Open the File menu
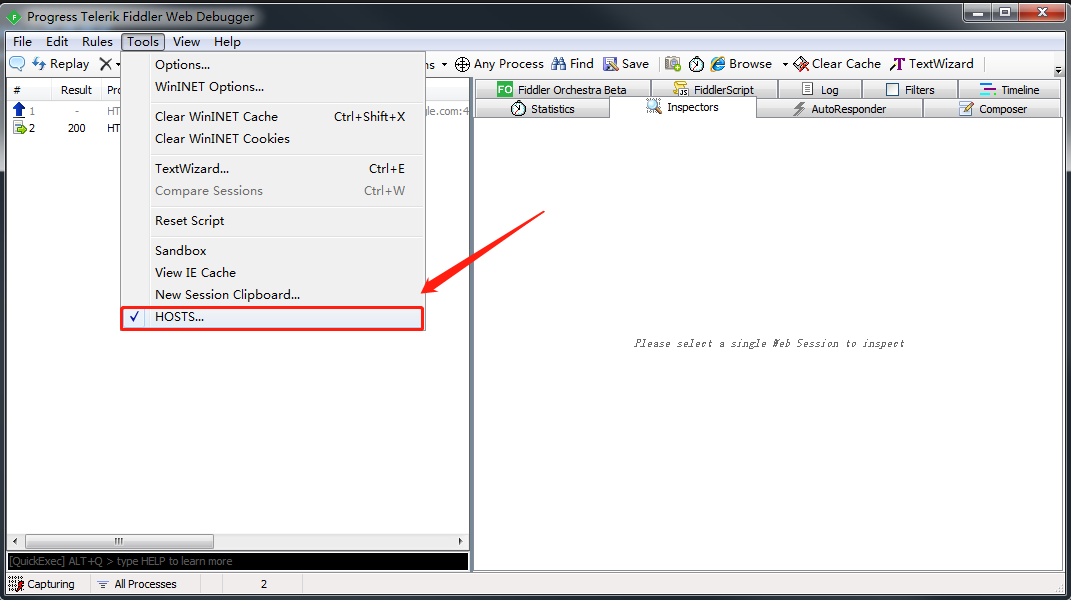The width and height of the screenshot is (1071, 600). 23,42
